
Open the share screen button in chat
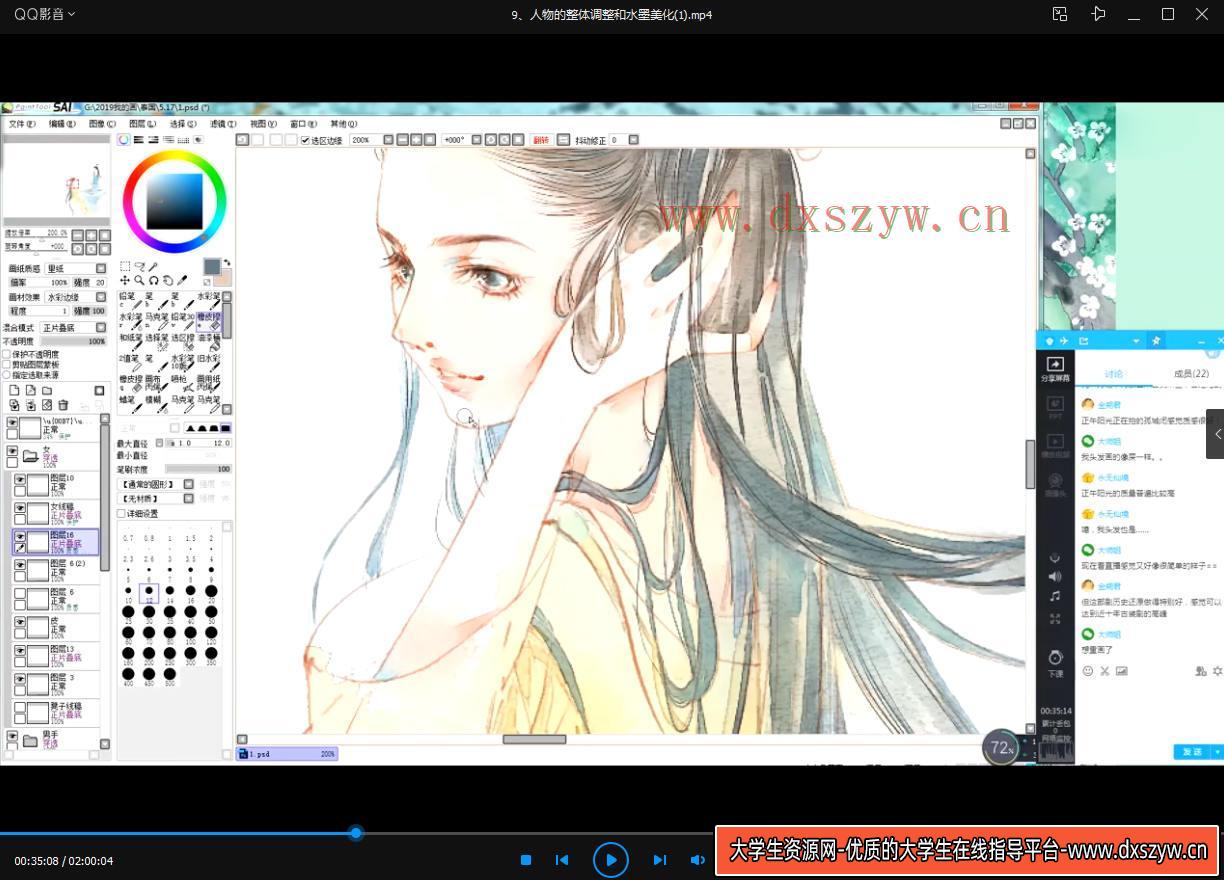coord(1055,369)
